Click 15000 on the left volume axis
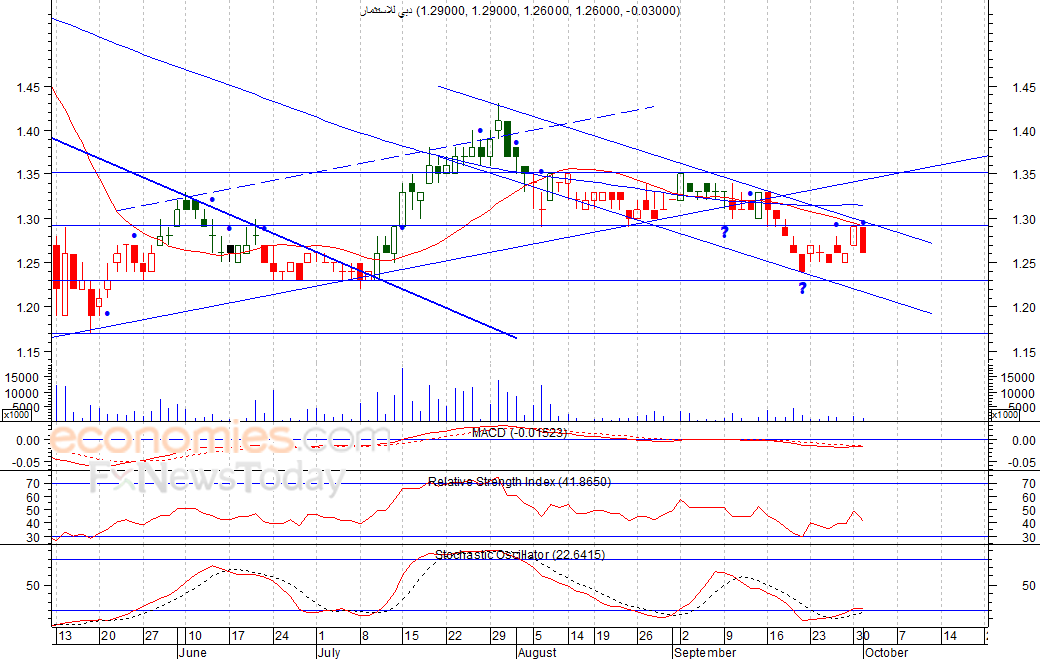Viewport: 1040px width, 659px height. click(21, 377)
